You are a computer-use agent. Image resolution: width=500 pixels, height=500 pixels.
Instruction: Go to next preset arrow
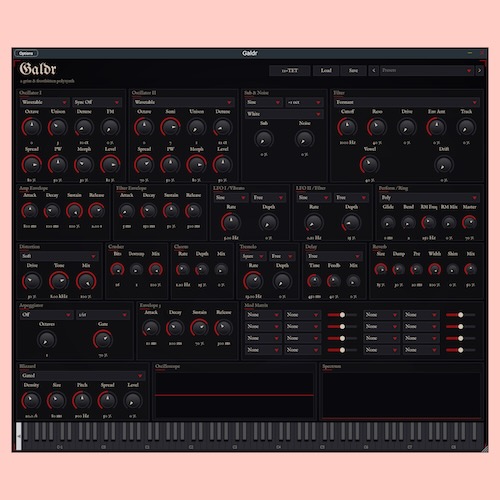(x=479, y=70)
